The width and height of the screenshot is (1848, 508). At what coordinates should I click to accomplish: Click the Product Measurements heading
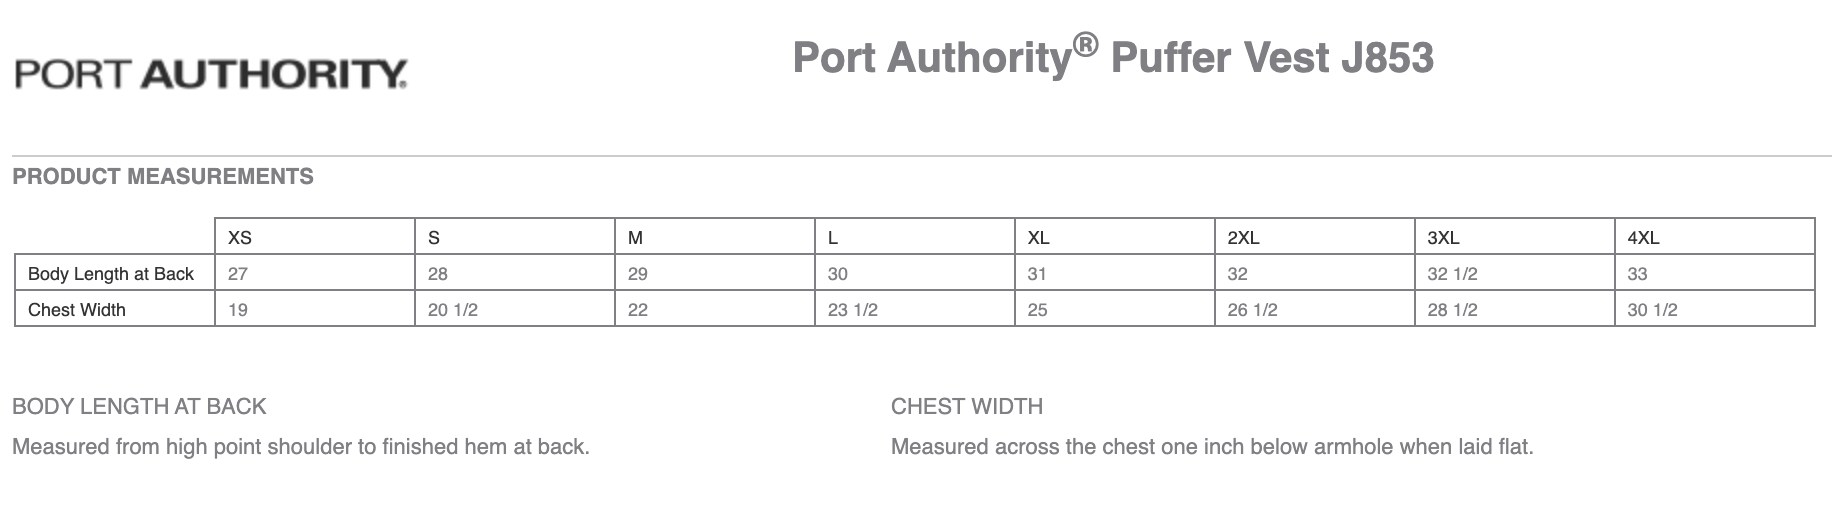163,177
